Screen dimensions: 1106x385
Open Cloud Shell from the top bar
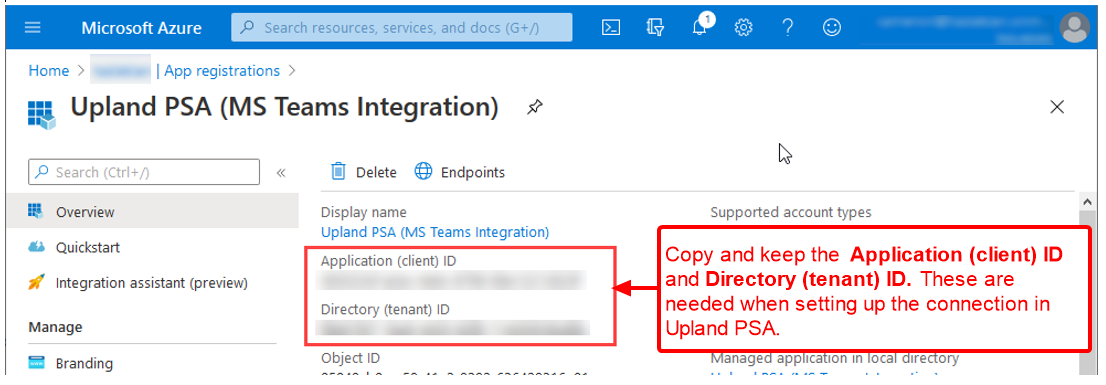pos(611,28)
